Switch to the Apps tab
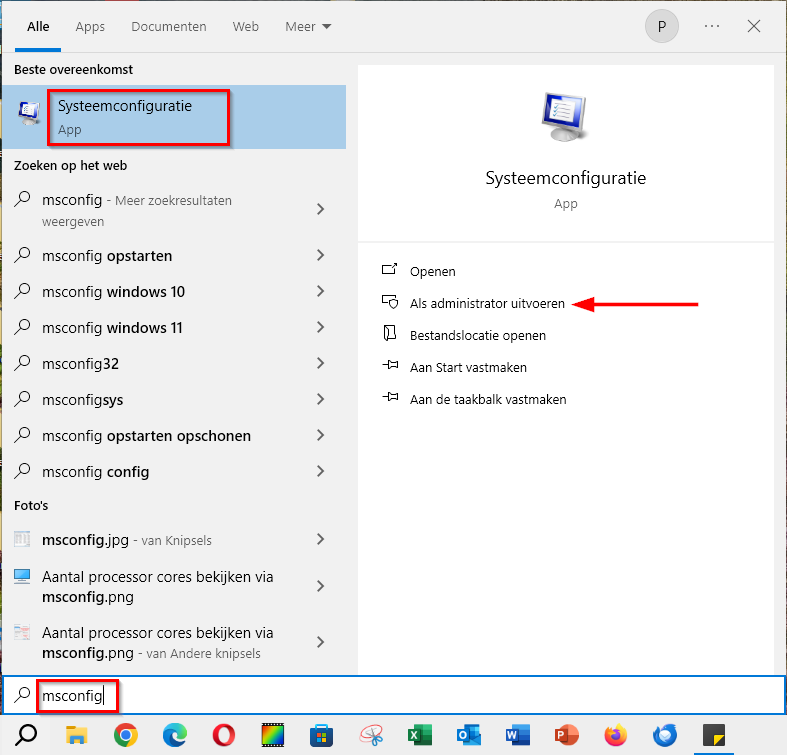Screen dimensions: 787x755 (90, 27)
